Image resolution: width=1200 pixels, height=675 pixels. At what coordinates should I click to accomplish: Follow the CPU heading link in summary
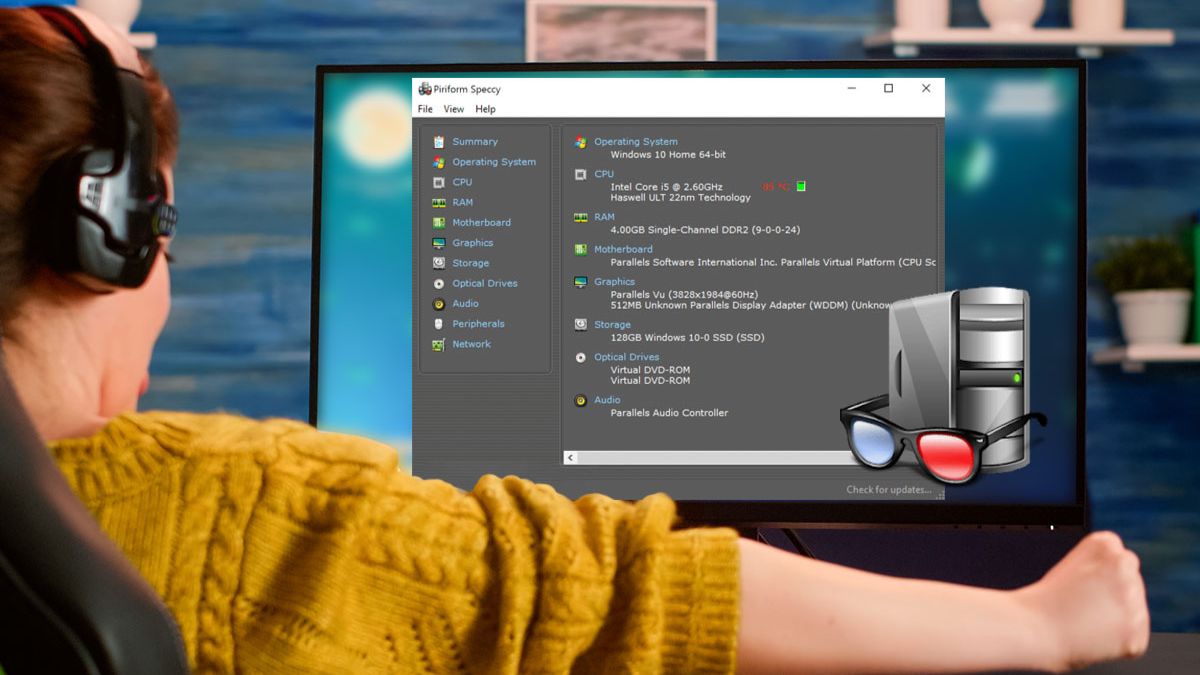pyautogui.click(x=604, y=174)
